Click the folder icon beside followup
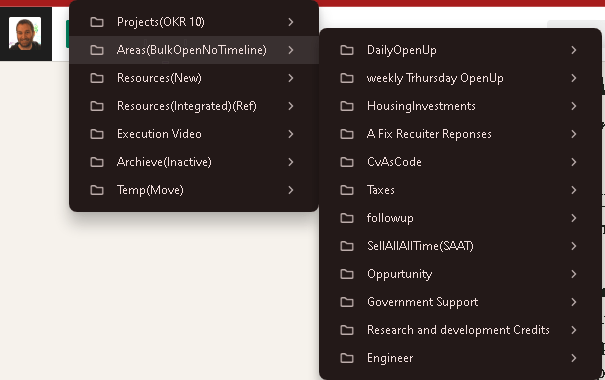This screenshot has height=380, width=605. tap(347, 218)
